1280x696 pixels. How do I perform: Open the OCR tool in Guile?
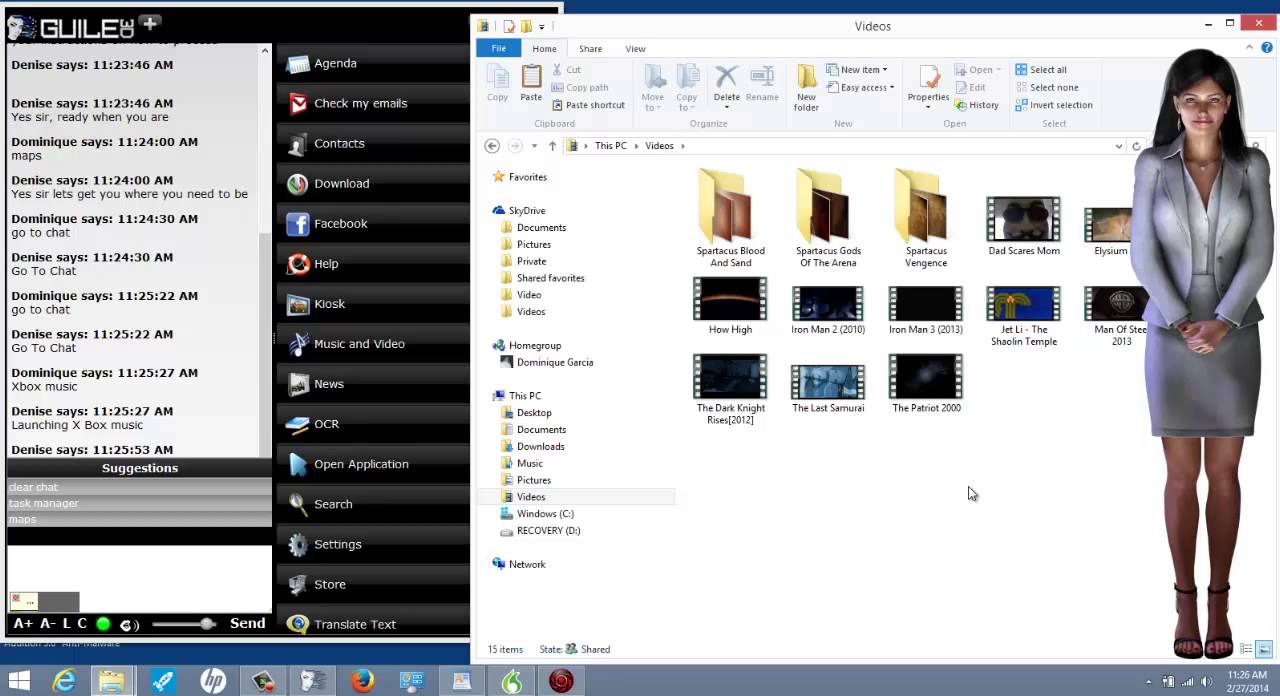(x=372, y=423)
